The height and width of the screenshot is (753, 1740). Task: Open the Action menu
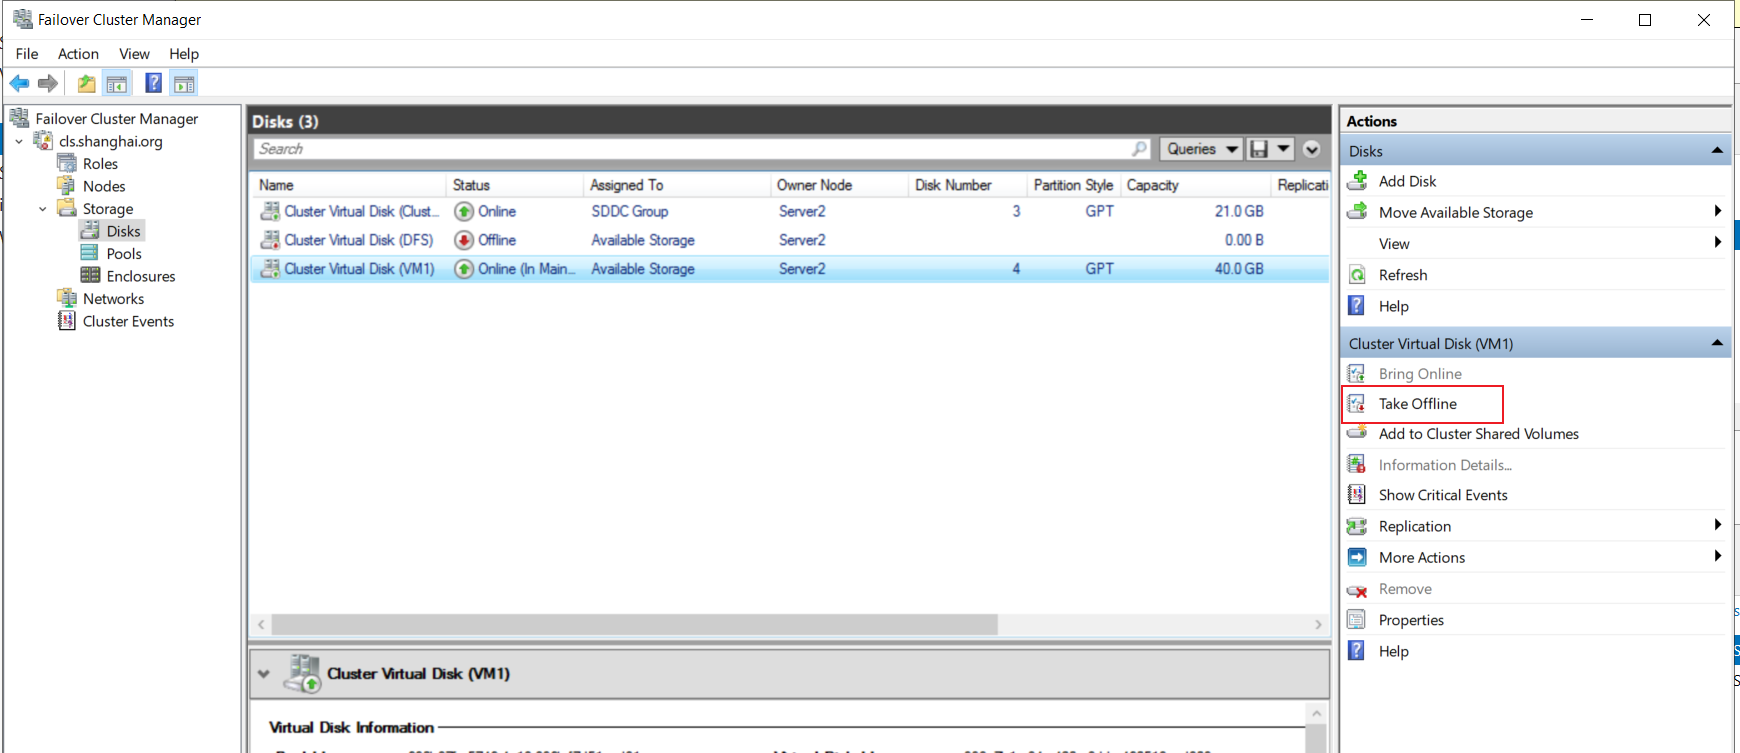[78, 54]
